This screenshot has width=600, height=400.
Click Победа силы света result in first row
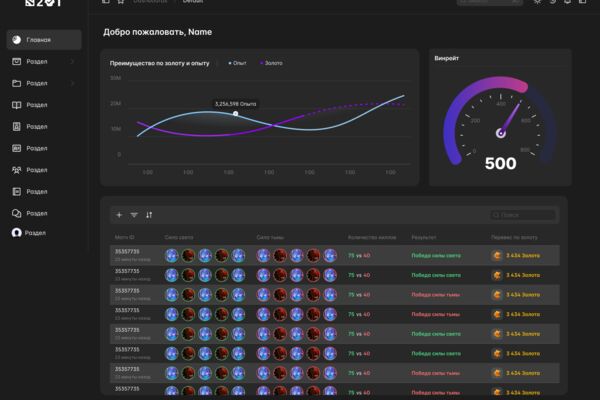point(436,255)
